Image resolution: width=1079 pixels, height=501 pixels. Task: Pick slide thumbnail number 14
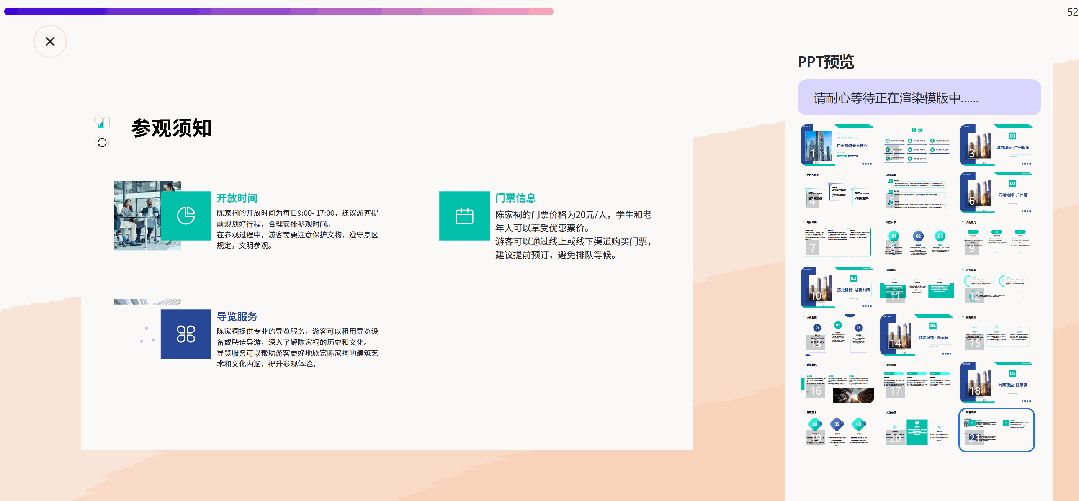click(916, 334)
